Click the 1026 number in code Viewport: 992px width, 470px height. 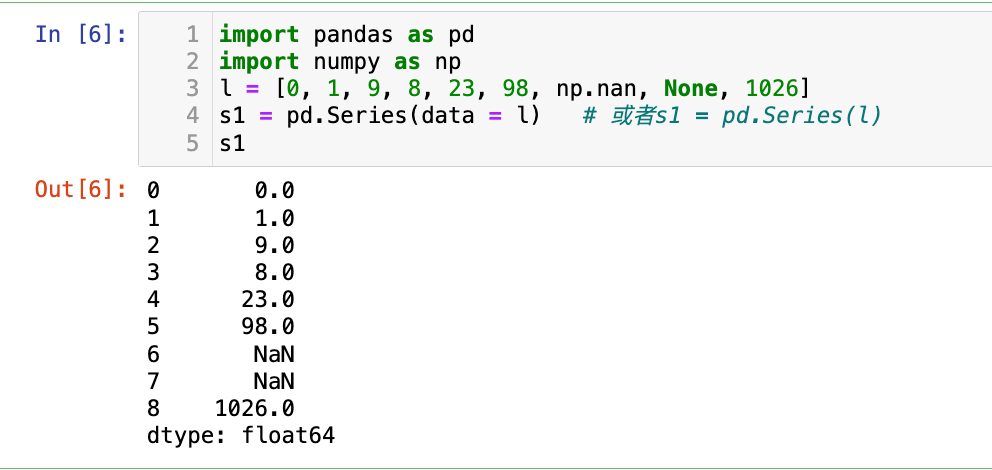click(x=772, y=89)
